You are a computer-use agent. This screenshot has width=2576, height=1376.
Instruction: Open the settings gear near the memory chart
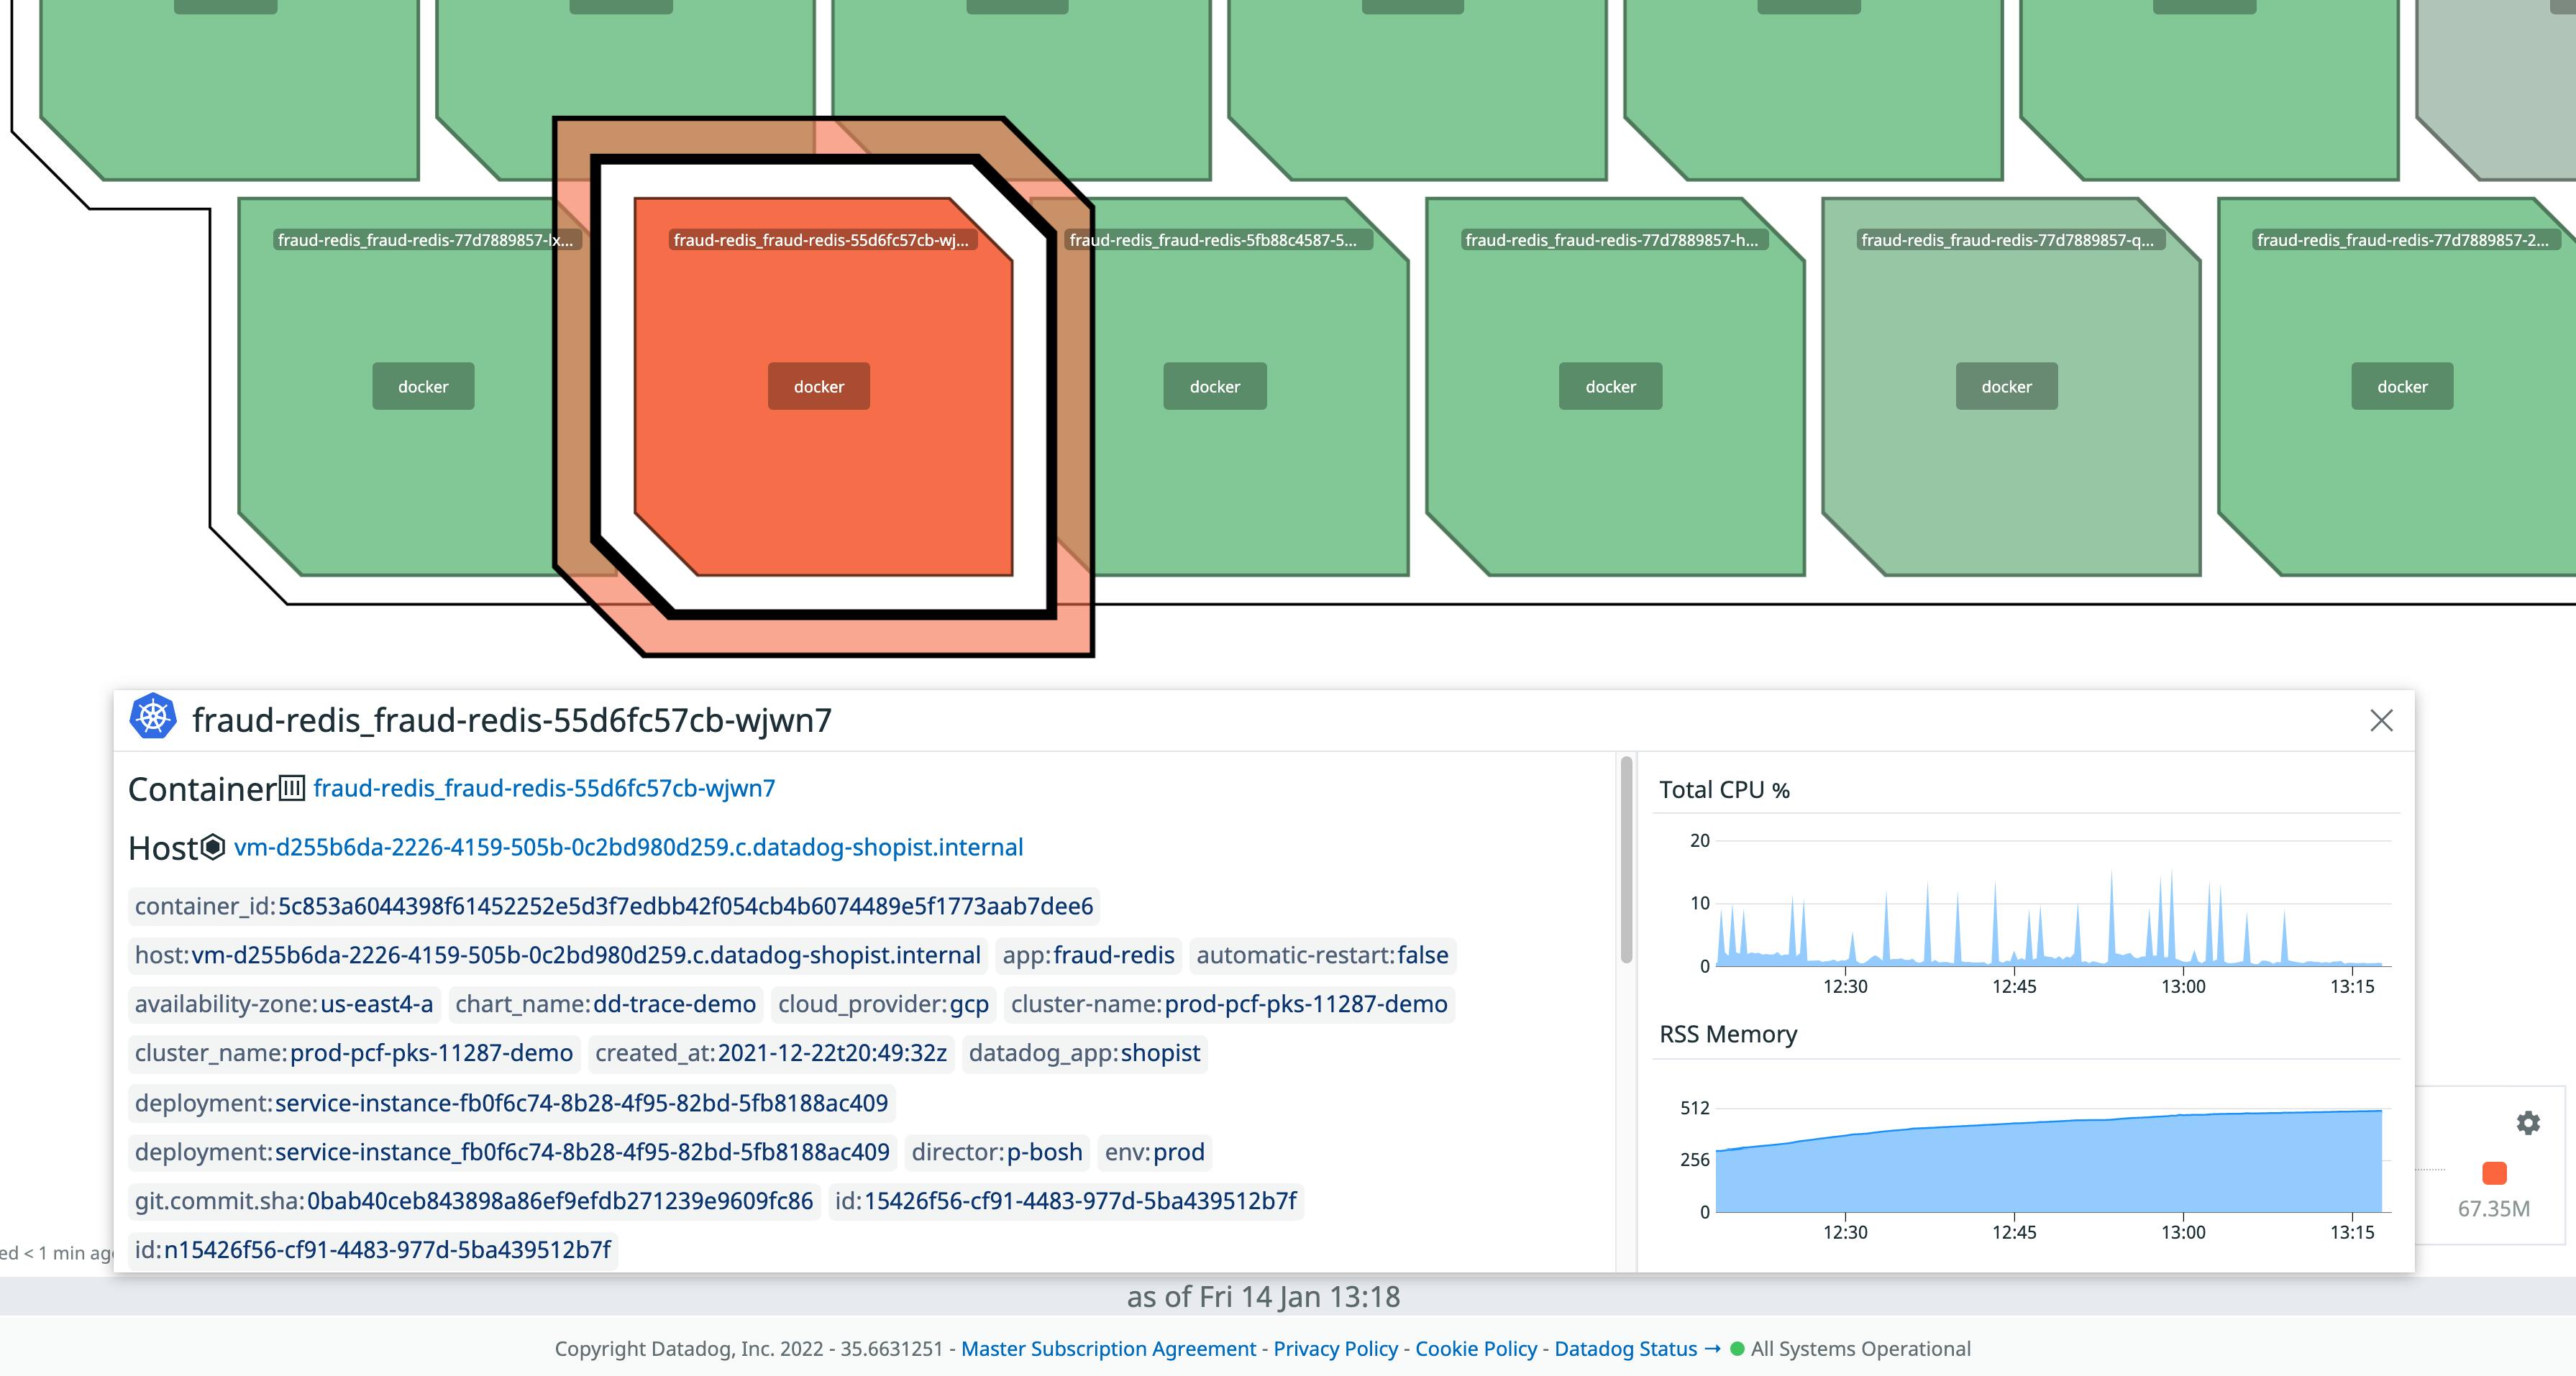coord(2528,1123)
